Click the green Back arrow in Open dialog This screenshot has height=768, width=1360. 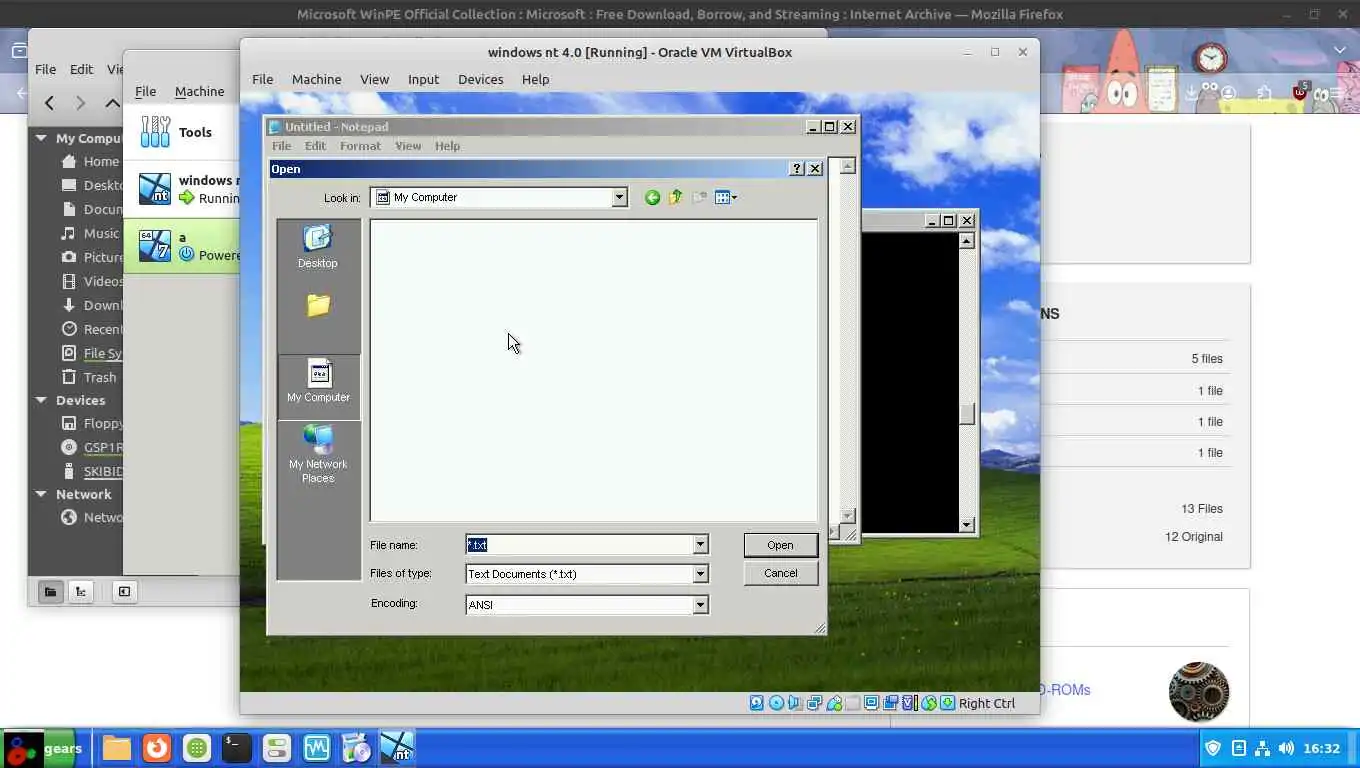pyautogui.click(x=652, y=198)
